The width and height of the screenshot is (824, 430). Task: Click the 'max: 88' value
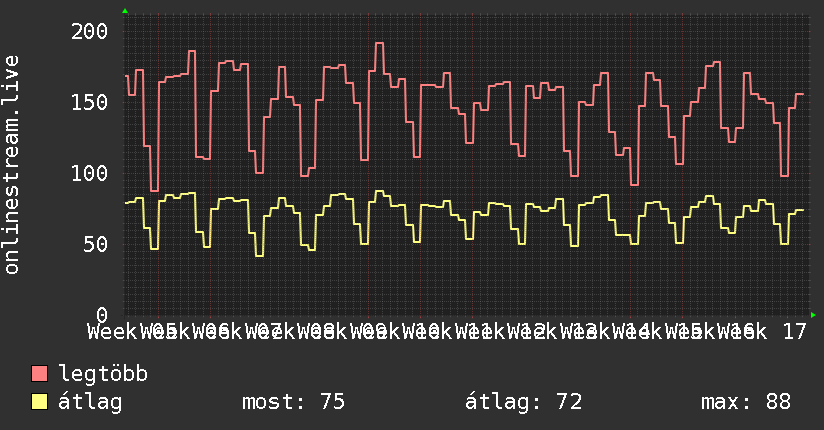(x=746, y=402)
